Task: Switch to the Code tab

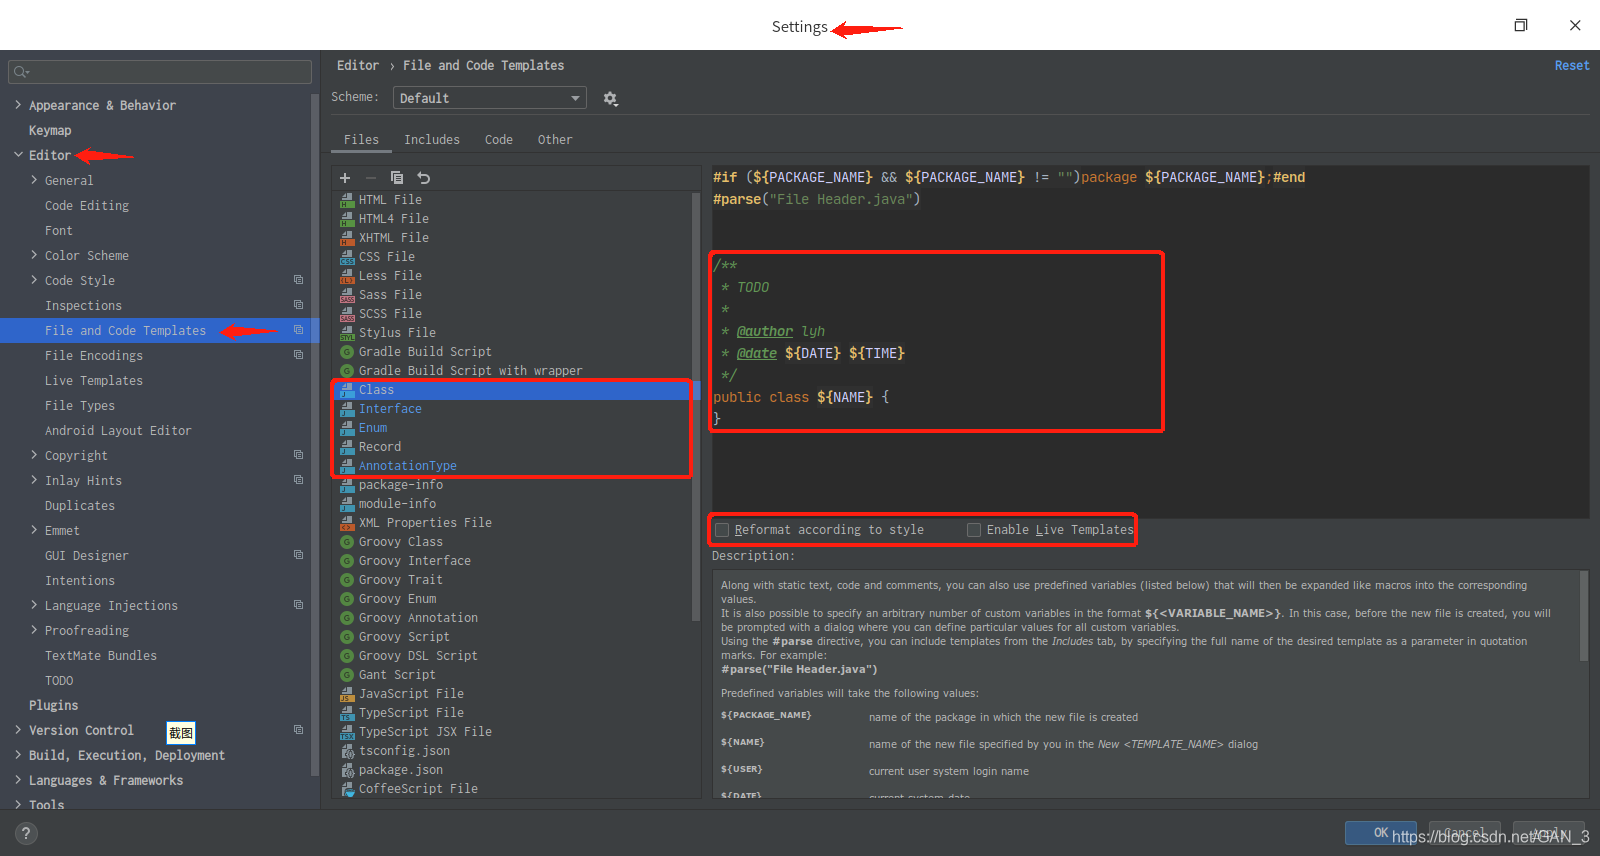Action: tap(499, 140)
